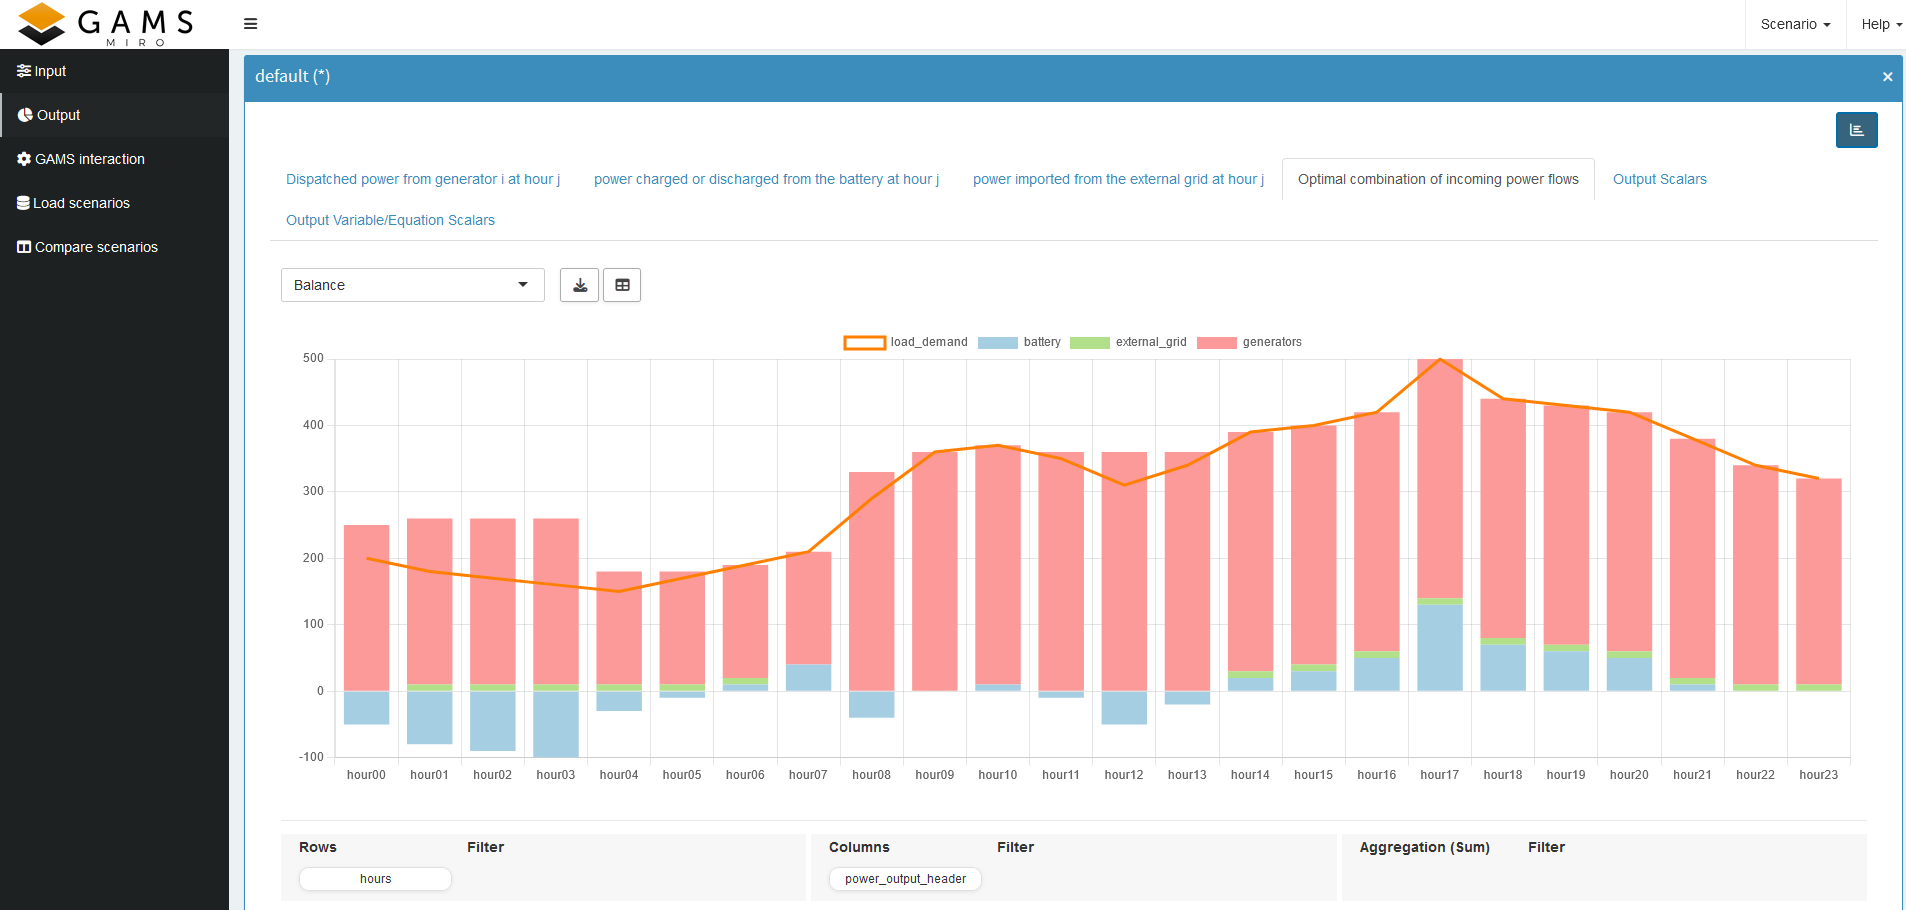The height and width of the screenshot is (910, 1906).
Task: Open the Compare scenarios view
Action: (x=94, y=246)
